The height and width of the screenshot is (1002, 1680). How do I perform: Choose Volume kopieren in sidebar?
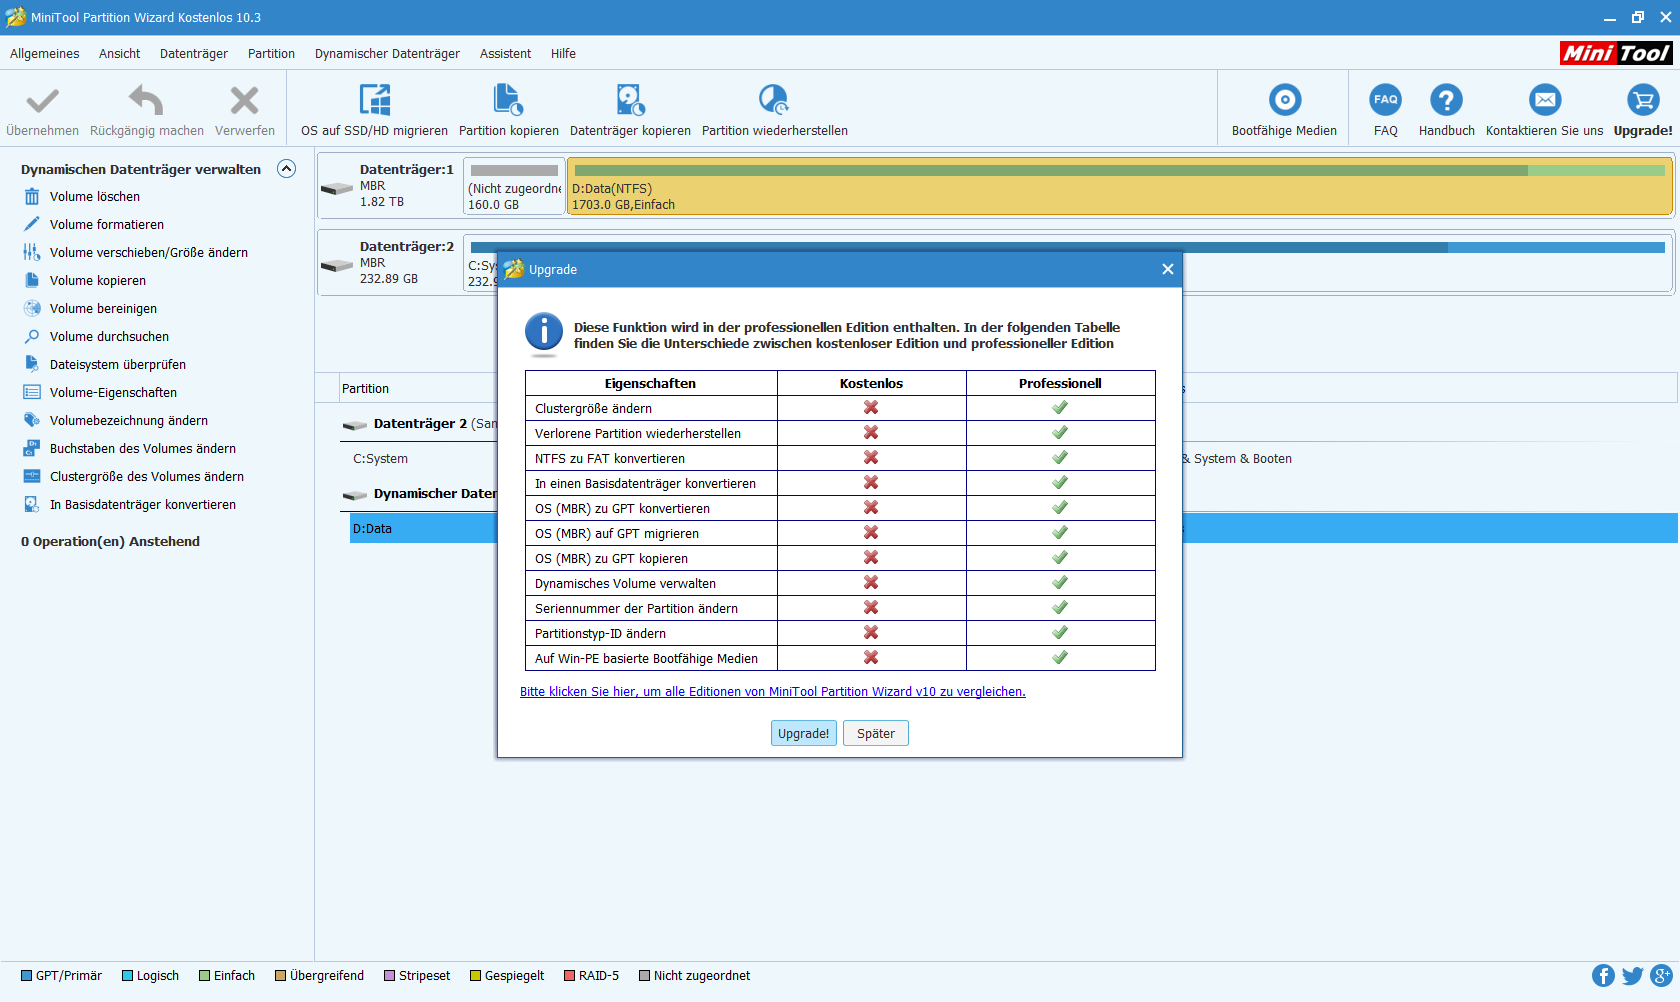[x=98, y=281]
